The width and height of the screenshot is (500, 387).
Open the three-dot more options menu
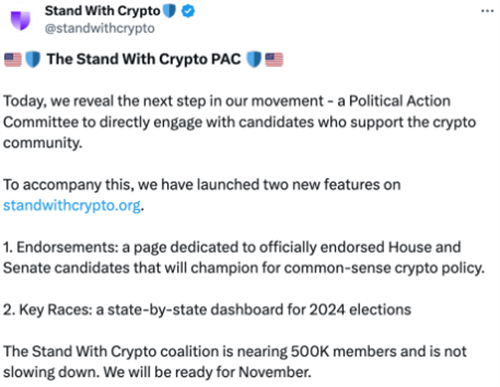(x=487, y=11)
